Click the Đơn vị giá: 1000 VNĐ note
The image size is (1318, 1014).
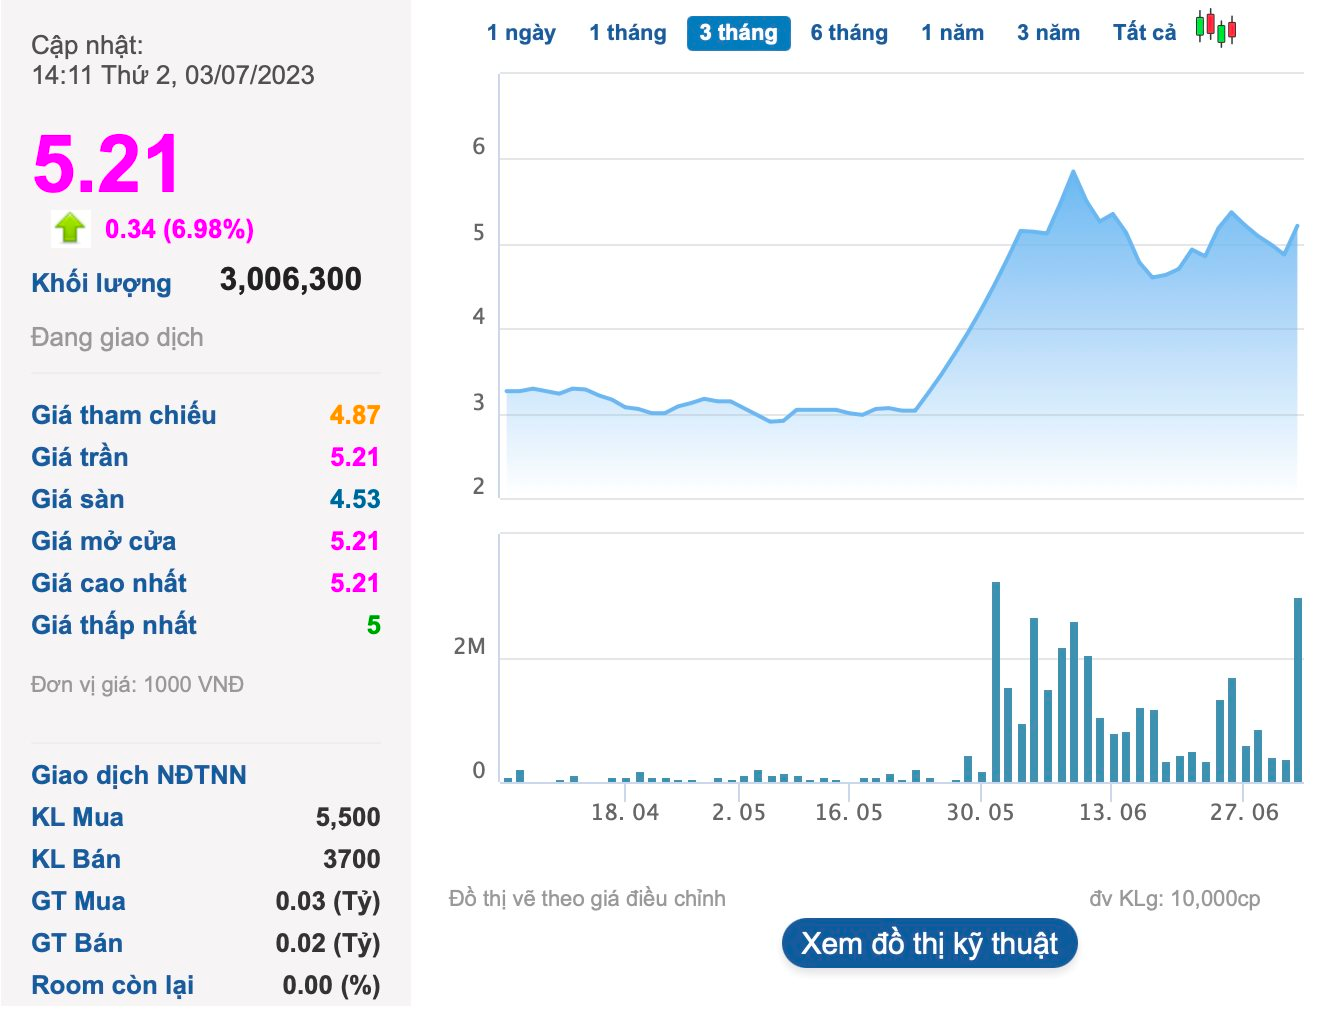coord(137,685)
